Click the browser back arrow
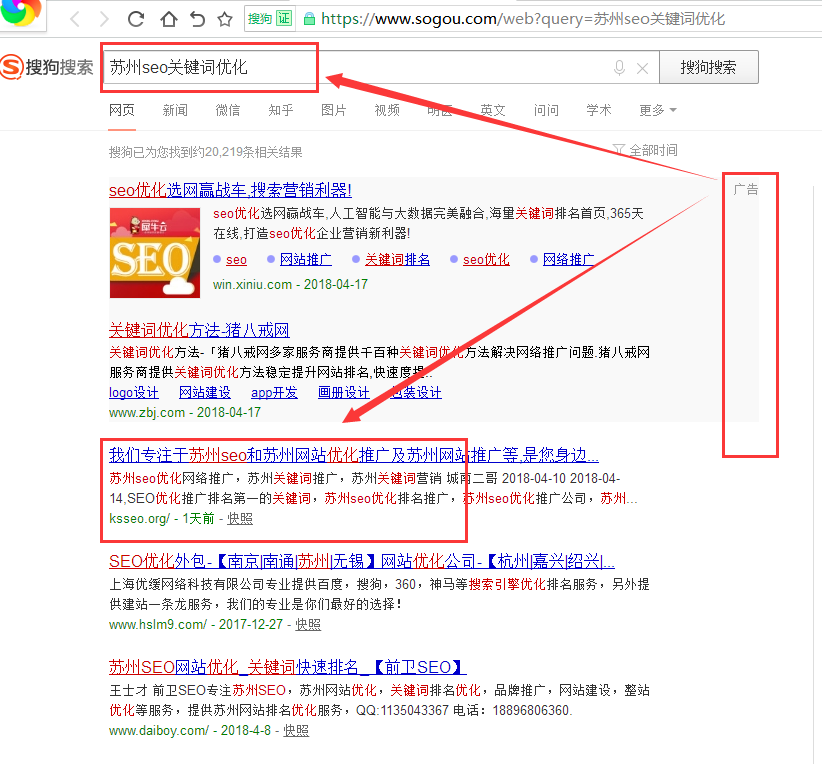This screenshot has height=764, width=822. coord(75,19)
